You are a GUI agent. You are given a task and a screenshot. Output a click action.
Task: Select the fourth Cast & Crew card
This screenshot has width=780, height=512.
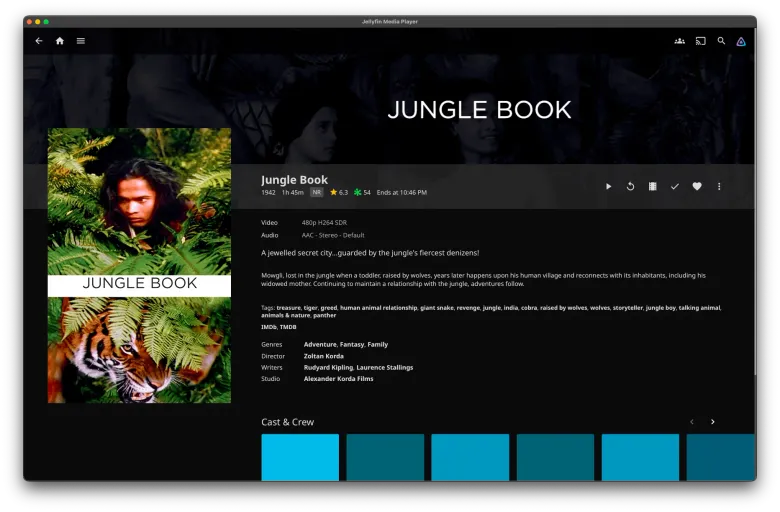click(555, 457)
